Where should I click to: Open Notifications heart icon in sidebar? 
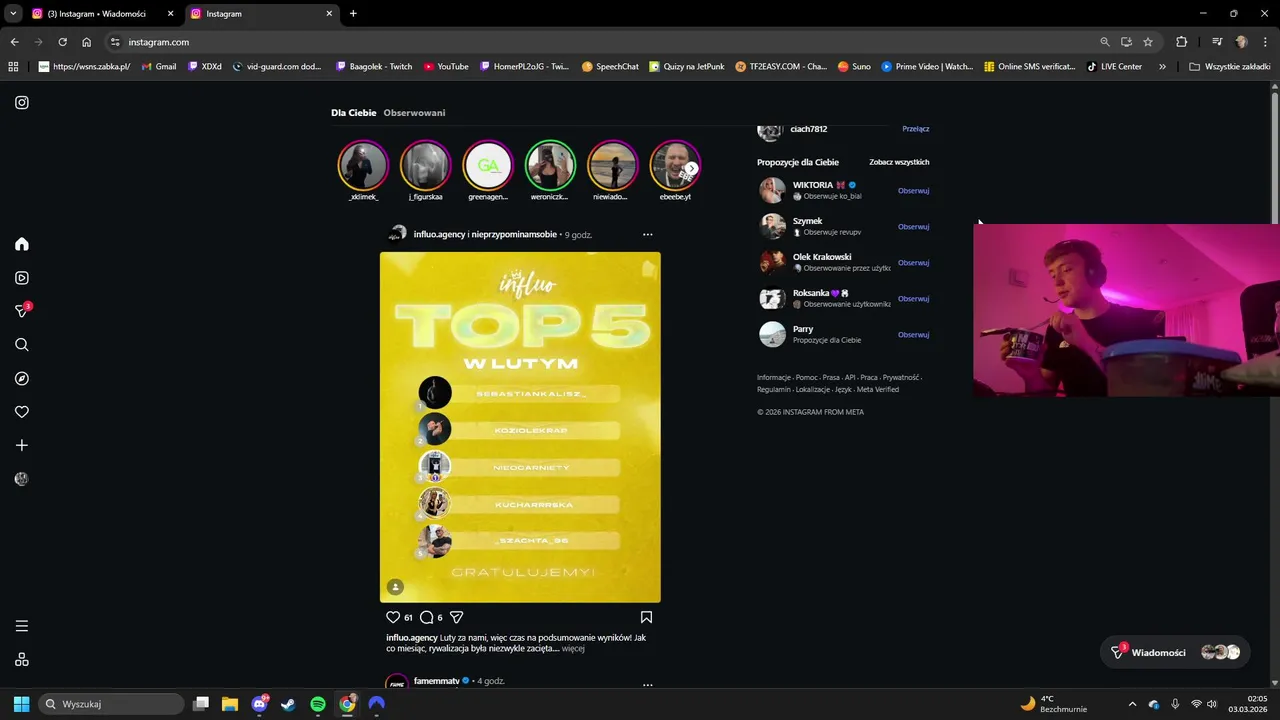pyautogui.click(x=22, y=412)
